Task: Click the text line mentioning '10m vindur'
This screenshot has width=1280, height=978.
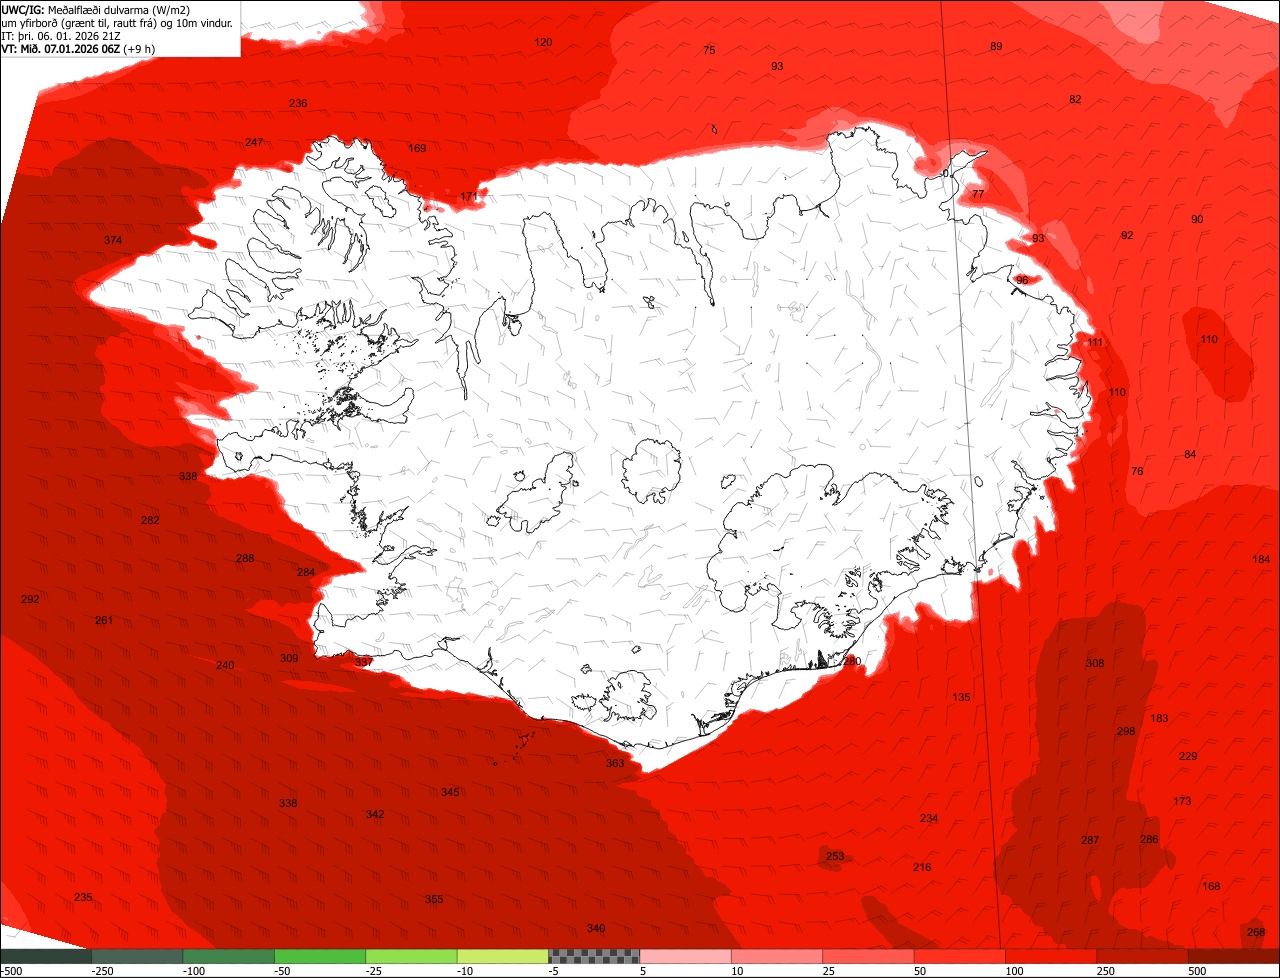Action: [x=117, y=22]
